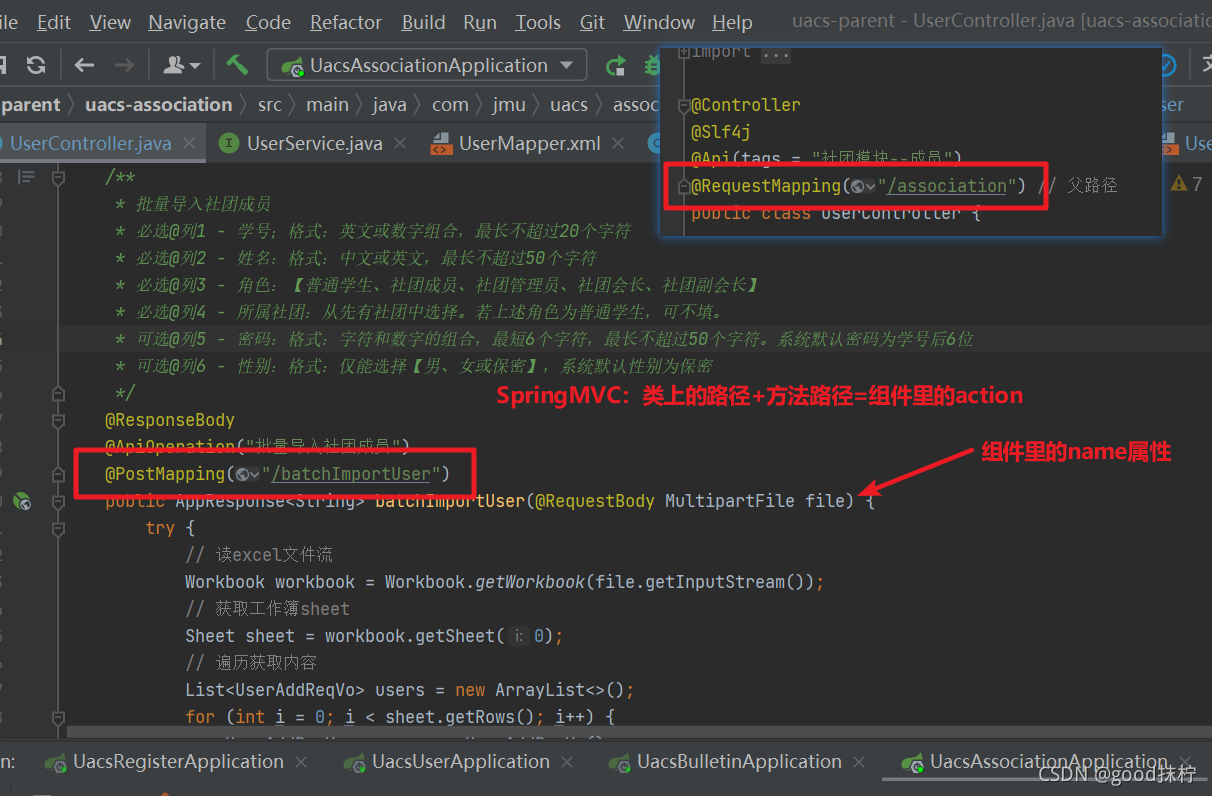Select main in the navigation breadcrumb
The height and width of the screenshot is (796, 1212).
click(327, 104)
